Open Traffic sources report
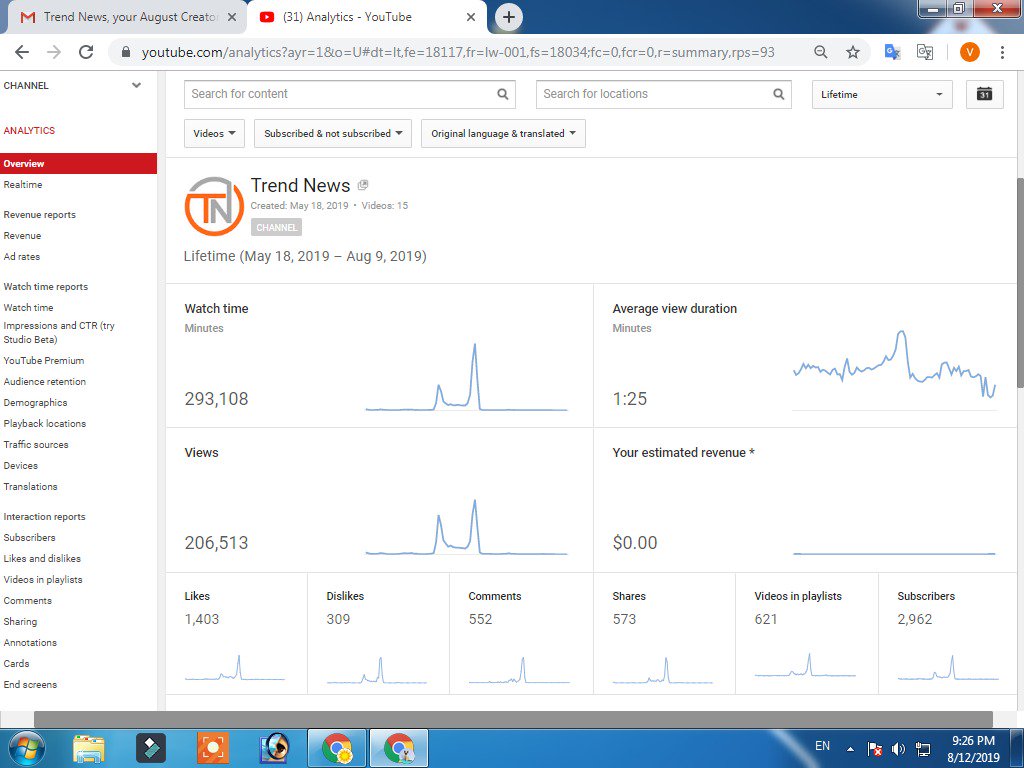The height and width of the screenshot is (768, 1024). [x=36, y=444]
